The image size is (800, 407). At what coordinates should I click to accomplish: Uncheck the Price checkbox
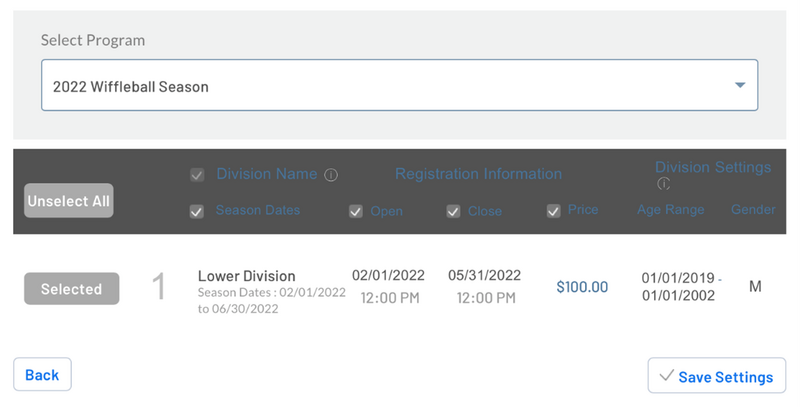pos(553,211)
